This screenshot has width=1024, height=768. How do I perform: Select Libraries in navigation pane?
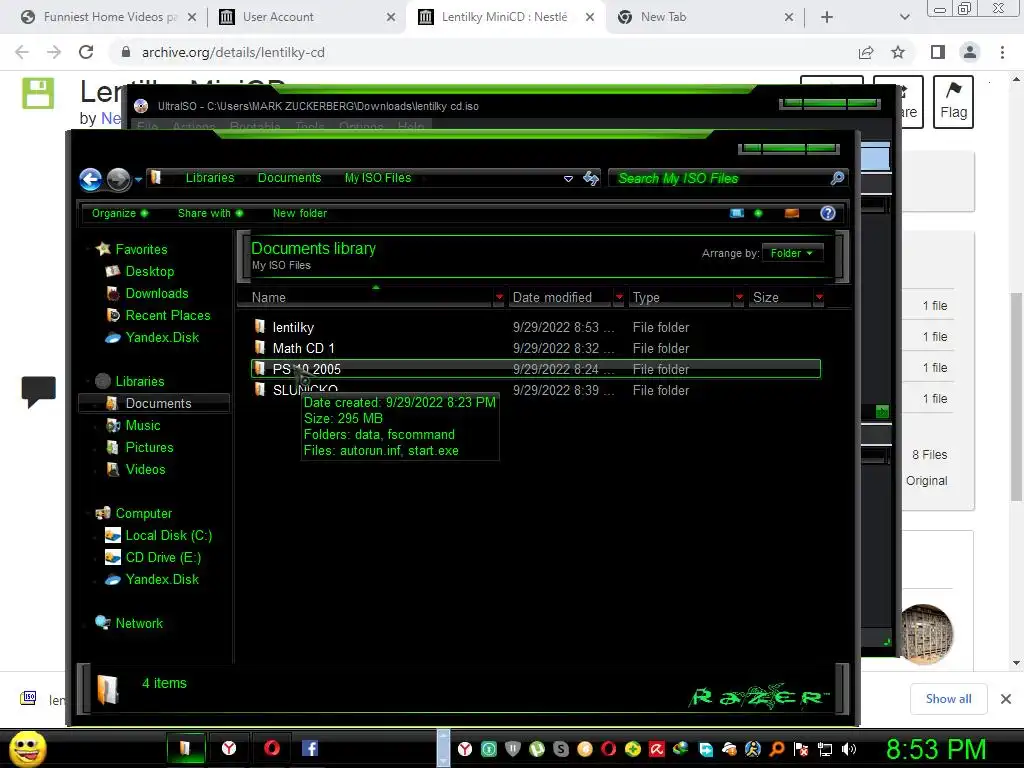[x=140, y=381]
